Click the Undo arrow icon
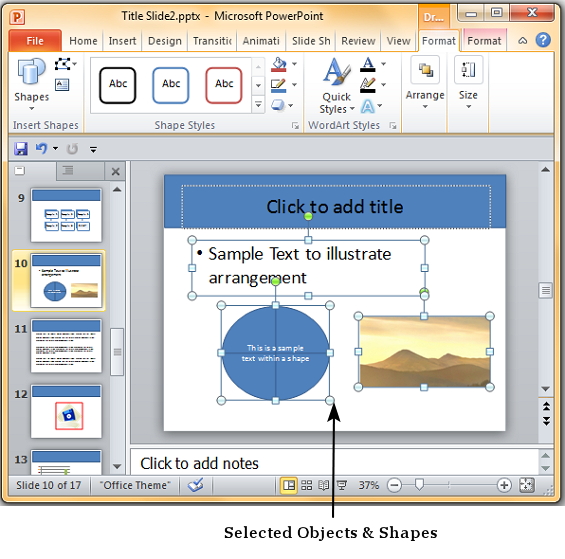The height and width of the screenshot is (559, 565). (x=42, y=148)
